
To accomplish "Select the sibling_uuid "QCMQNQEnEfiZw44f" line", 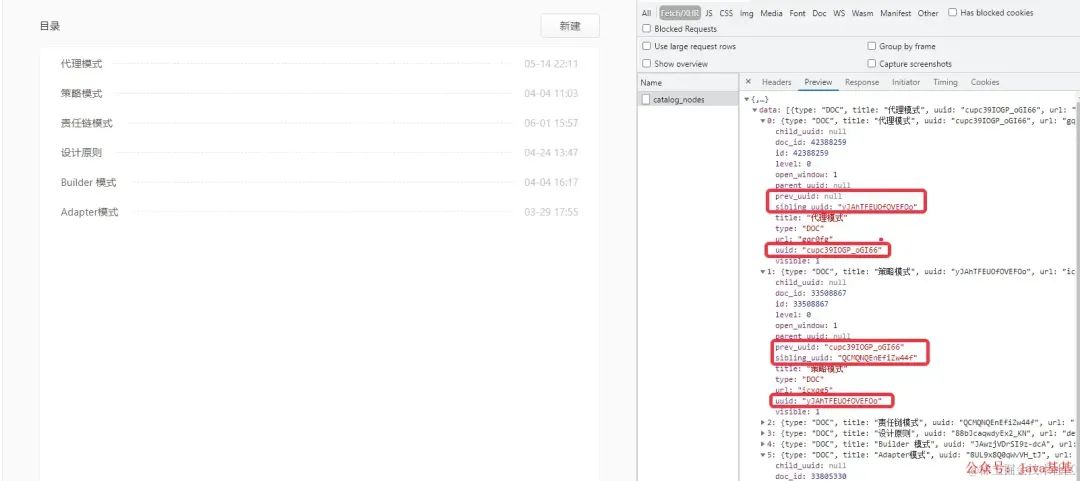I will (847, 358).
